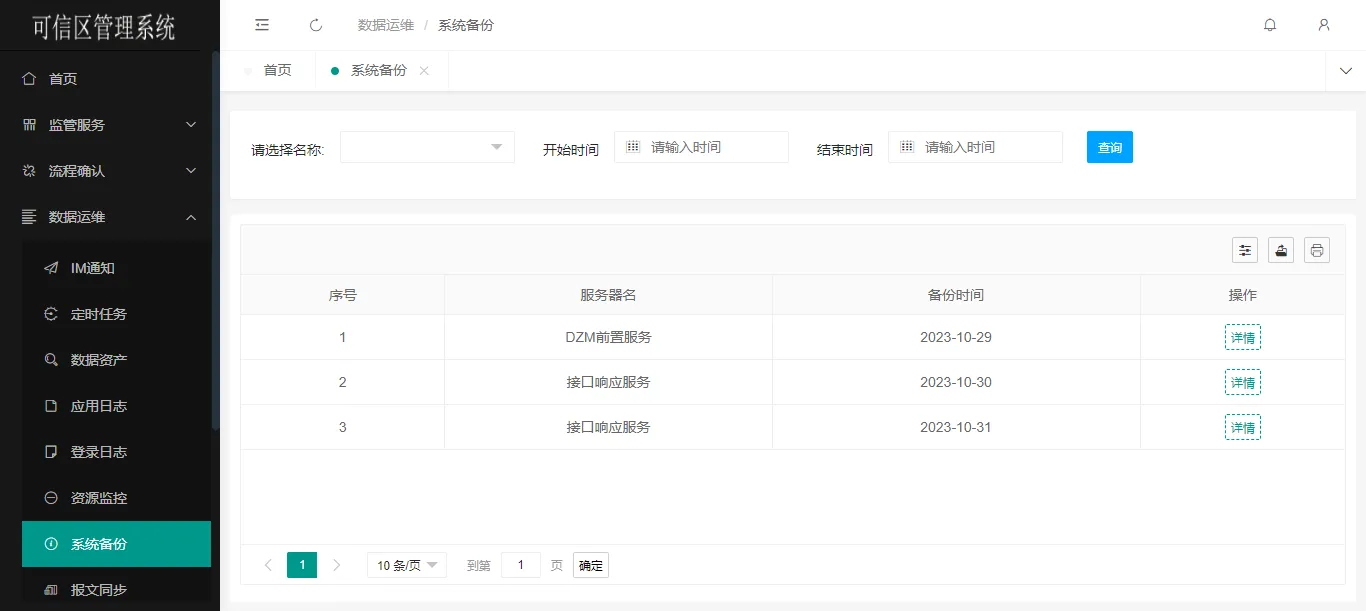
Task: Click the 查询 button
Action: point(1109,147)
